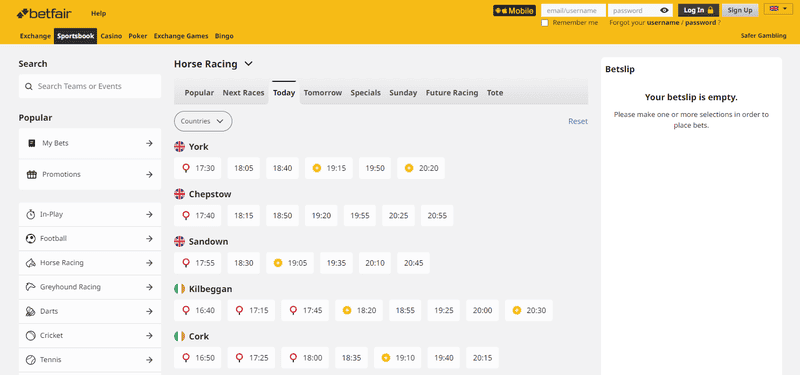Image resolution: width=800 pixels, height=375 pixels.
Task: Click the Sign Up button
Action: (x=740, y=10)
